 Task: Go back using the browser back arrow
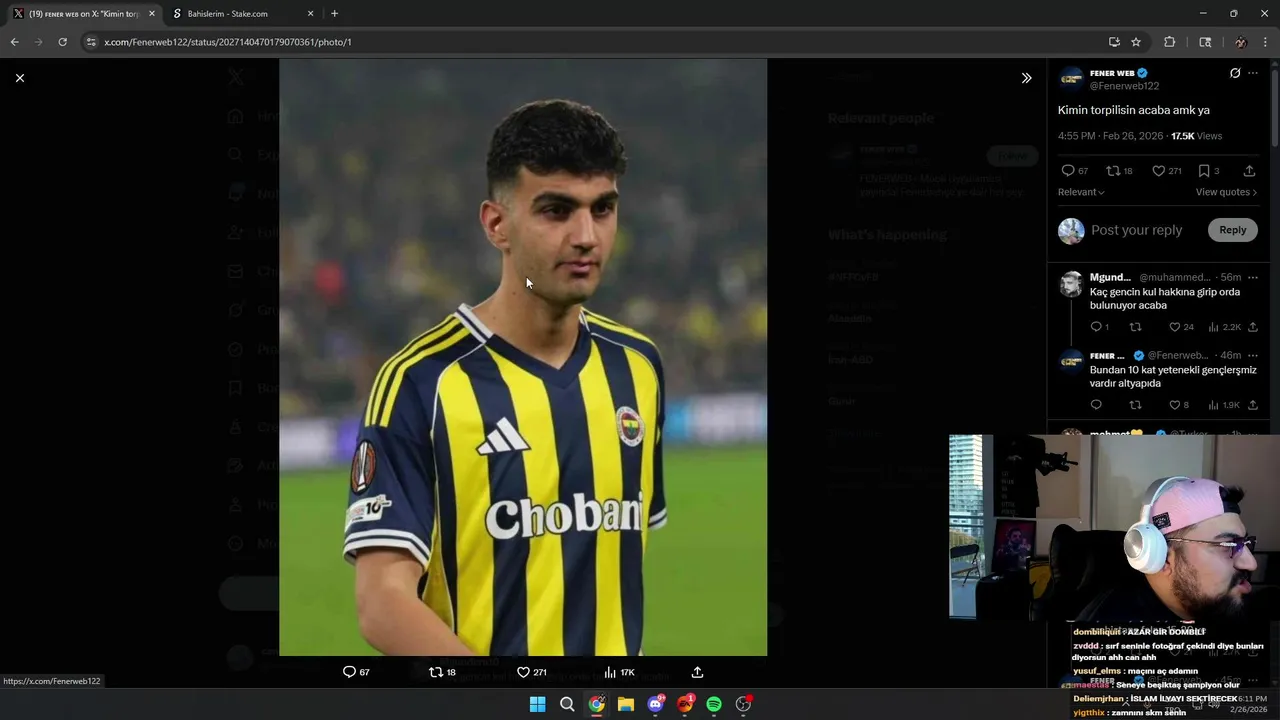click(x=14, y=42)
